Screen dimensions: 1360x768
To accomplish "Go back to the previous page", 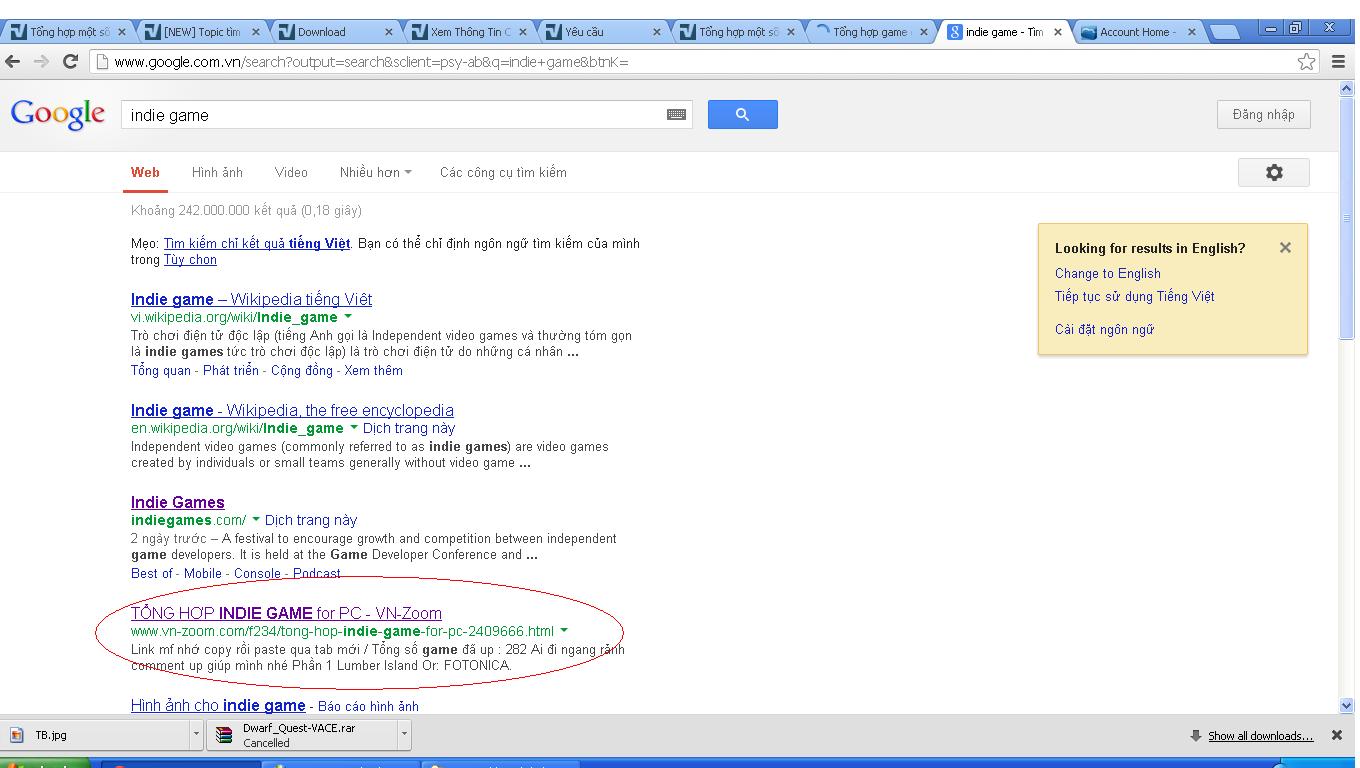I will tap(13, 62).
